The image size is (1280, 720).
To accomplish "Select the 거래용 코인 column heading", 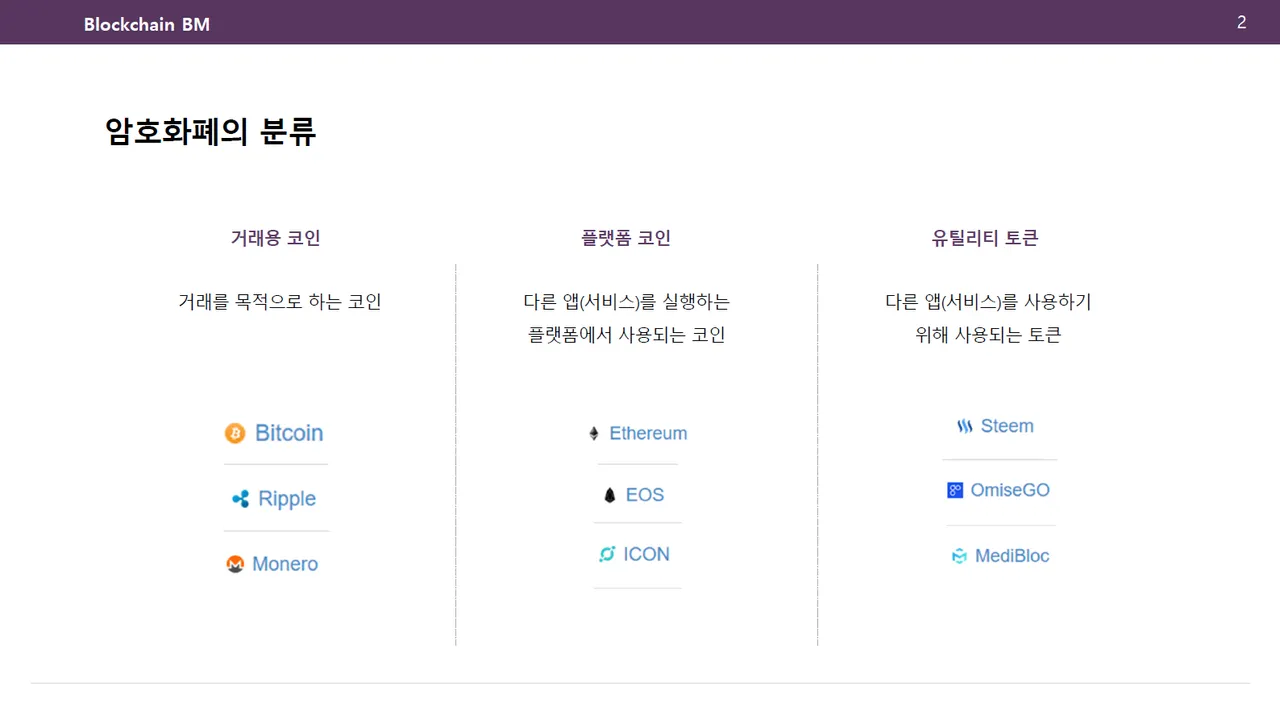I will coord(276,238).
